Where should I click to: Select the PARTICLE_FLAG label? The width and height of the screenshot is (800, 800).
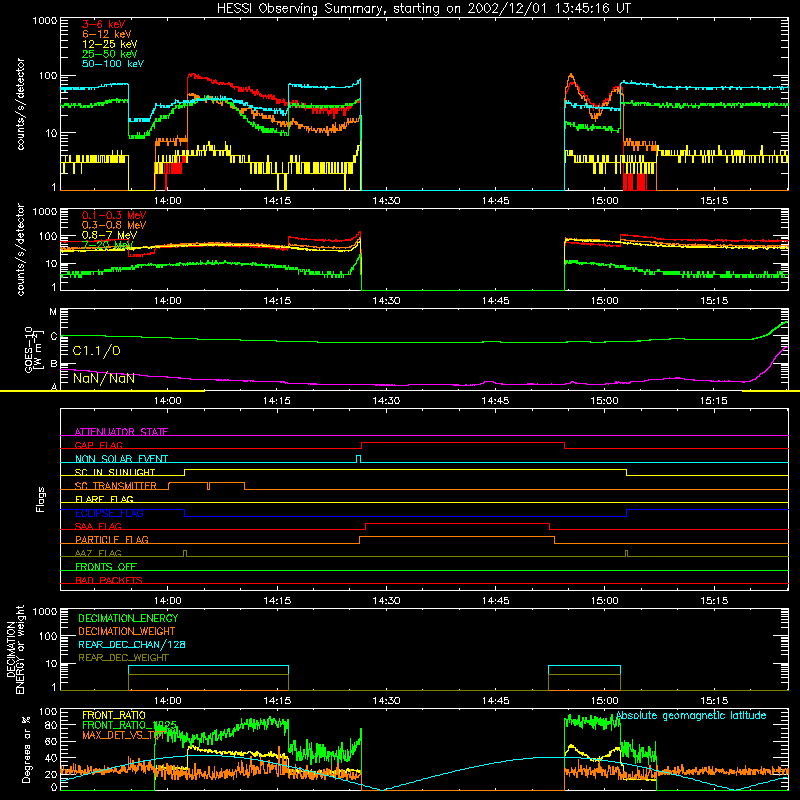pos(112,539)
